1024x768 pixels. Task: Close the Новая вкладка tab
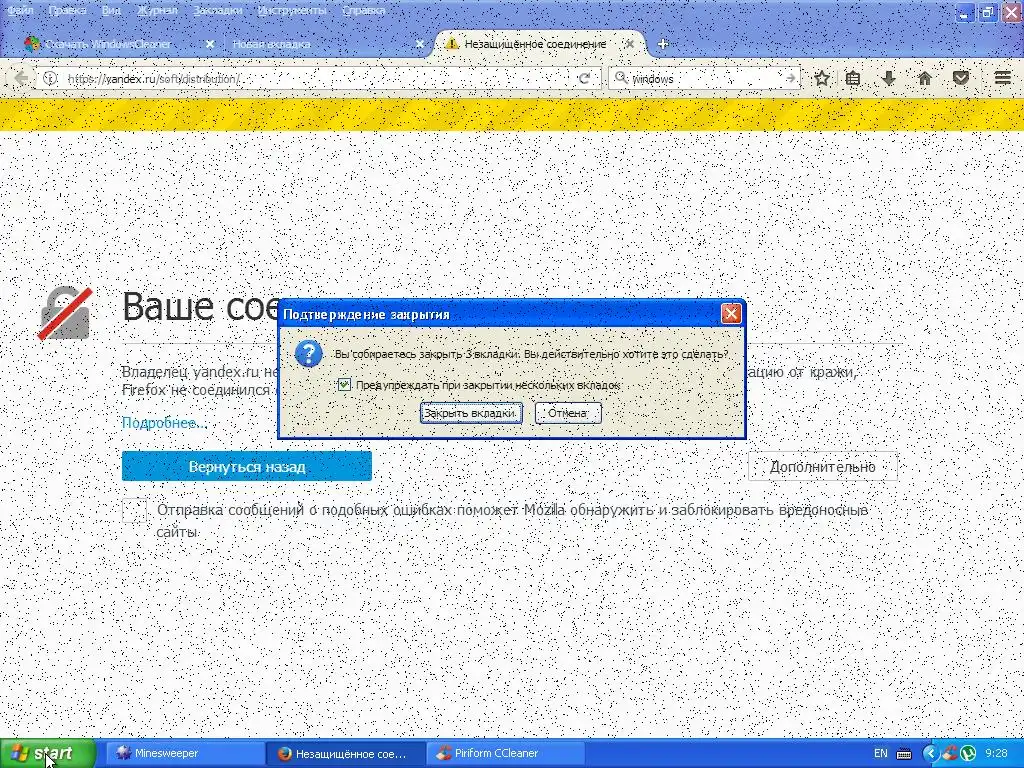420,44
